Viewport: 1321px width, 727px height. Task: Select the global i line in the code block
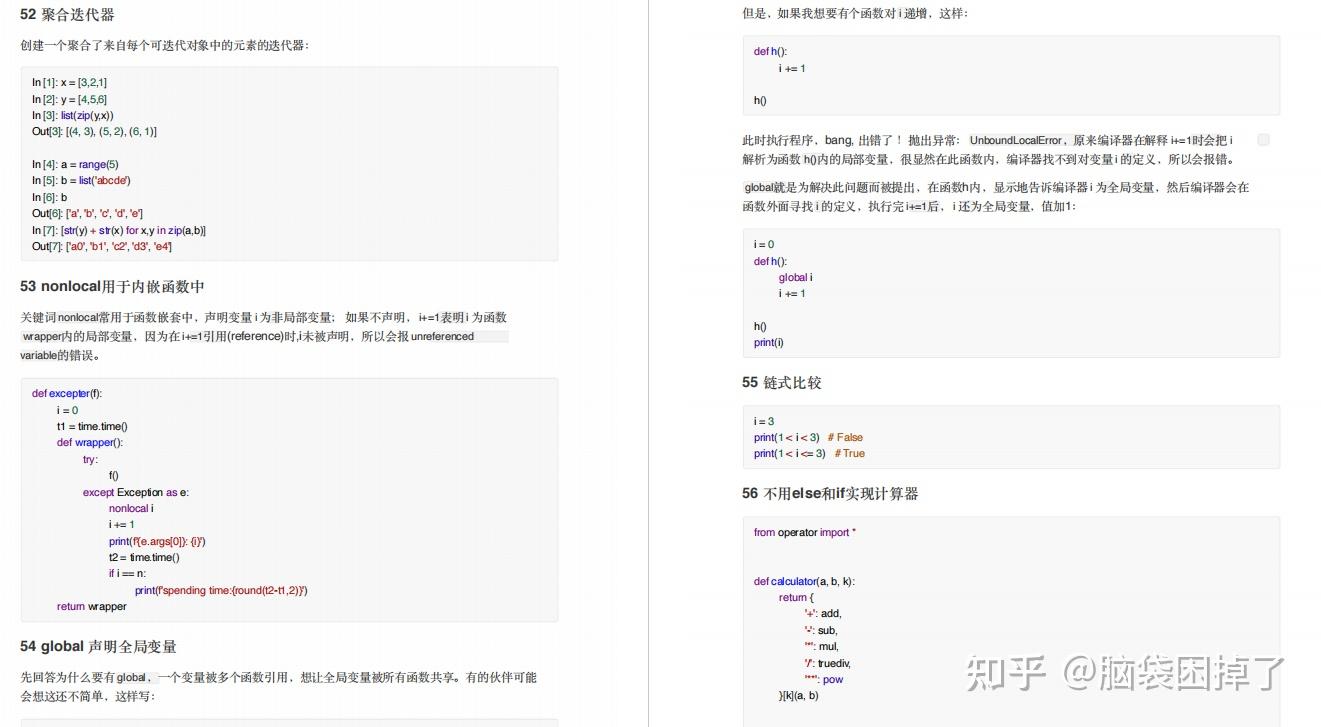pos(795,277)
